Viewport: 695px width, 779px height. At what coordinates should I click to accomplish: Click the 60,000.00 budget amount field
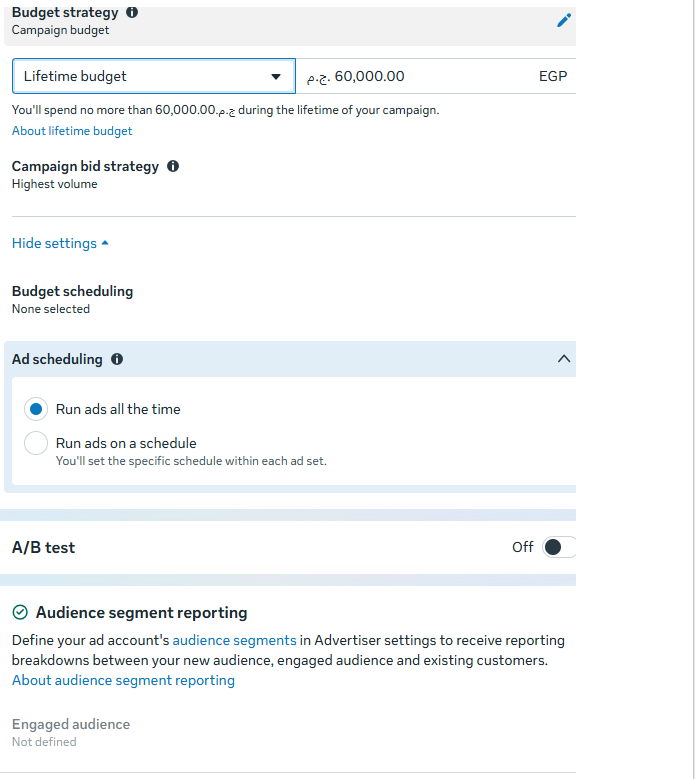(x=436, y=76)
